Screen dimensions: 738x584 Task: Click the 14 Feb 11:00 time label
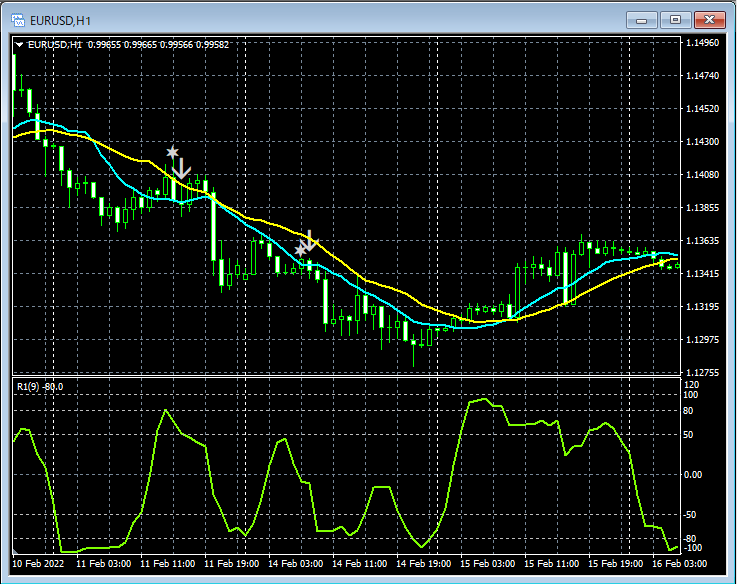coord(360,564)
